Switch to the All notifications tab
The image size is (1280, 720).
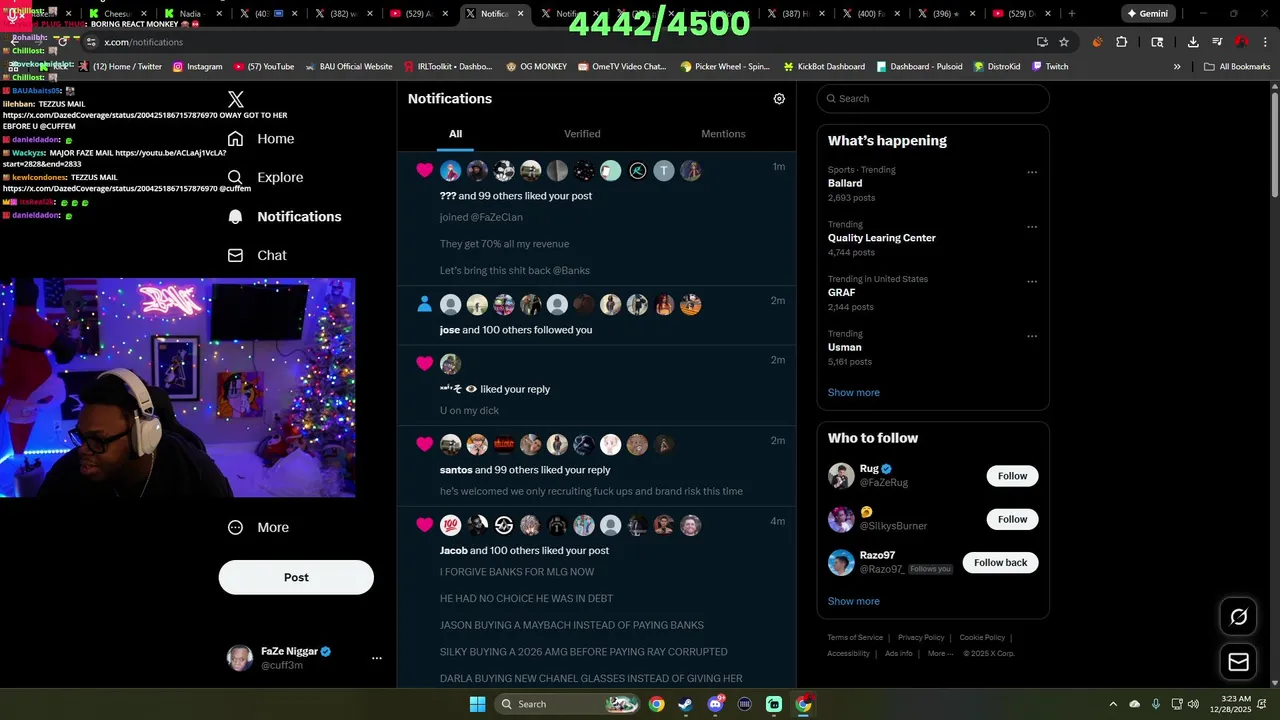click(x=455, y=134)
